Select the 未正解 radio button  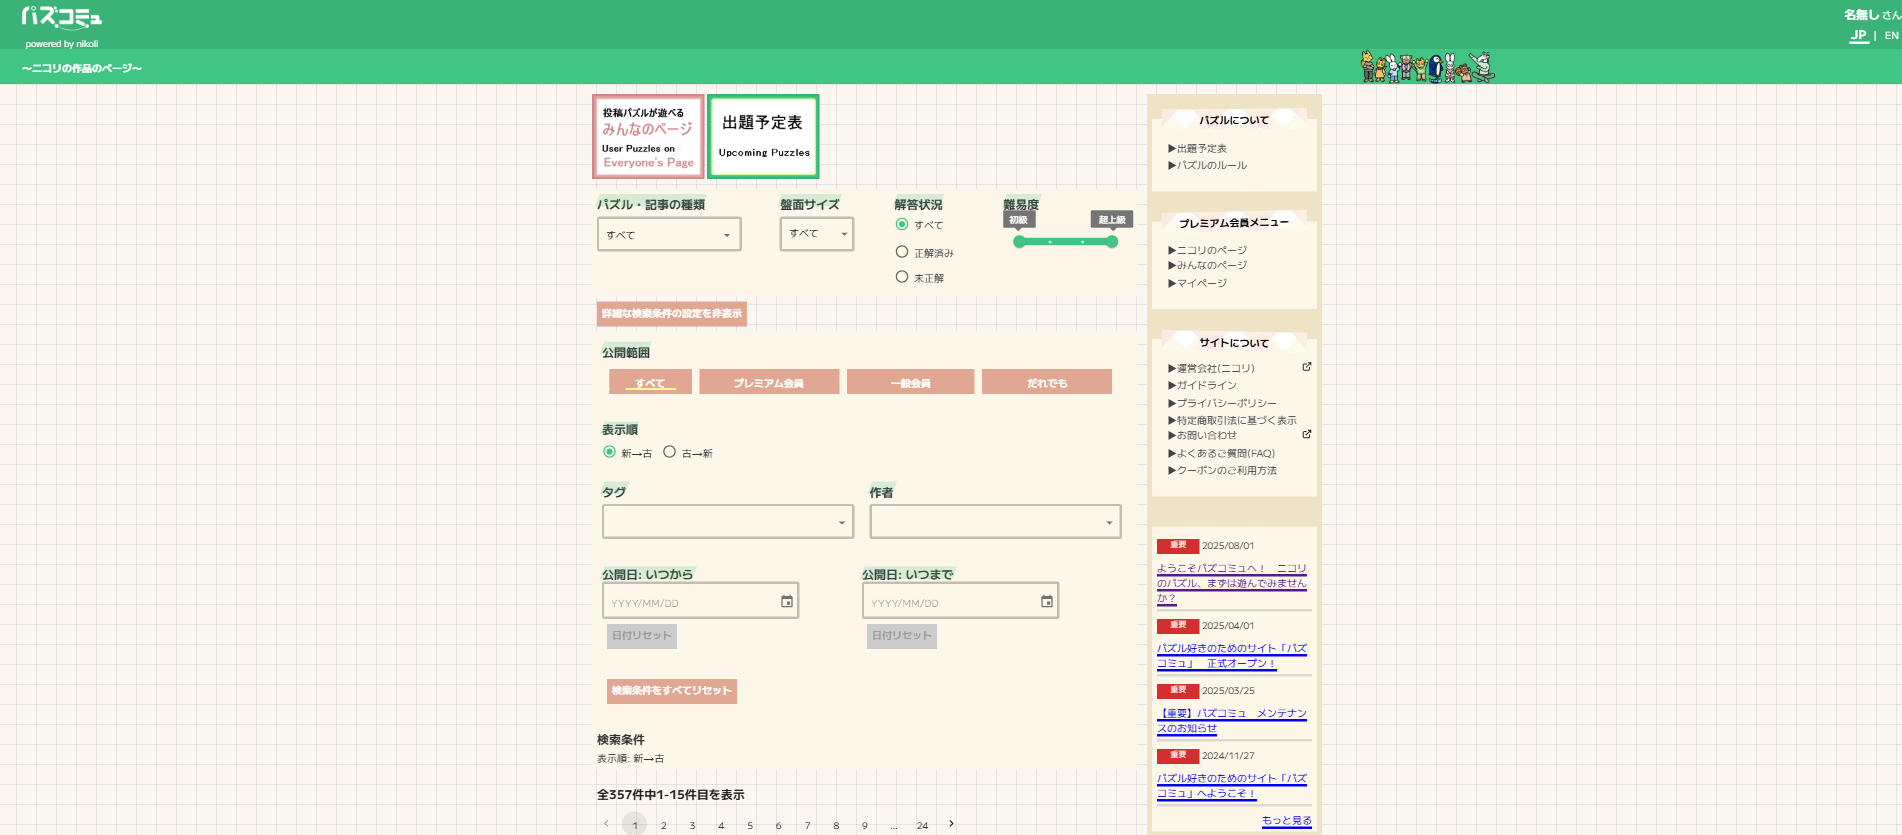click(902, 277)
